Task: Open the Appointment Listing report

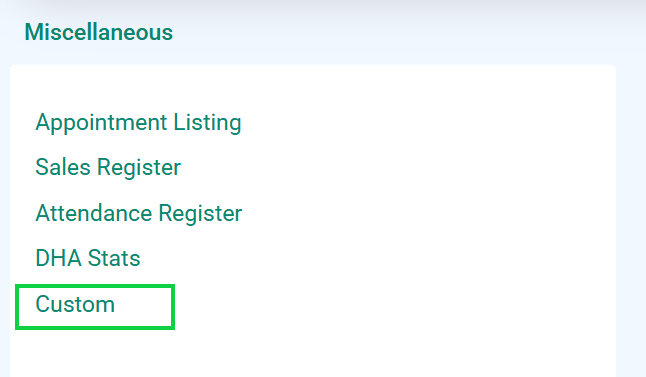Action: pyautogui.click(x=138, y=123)
